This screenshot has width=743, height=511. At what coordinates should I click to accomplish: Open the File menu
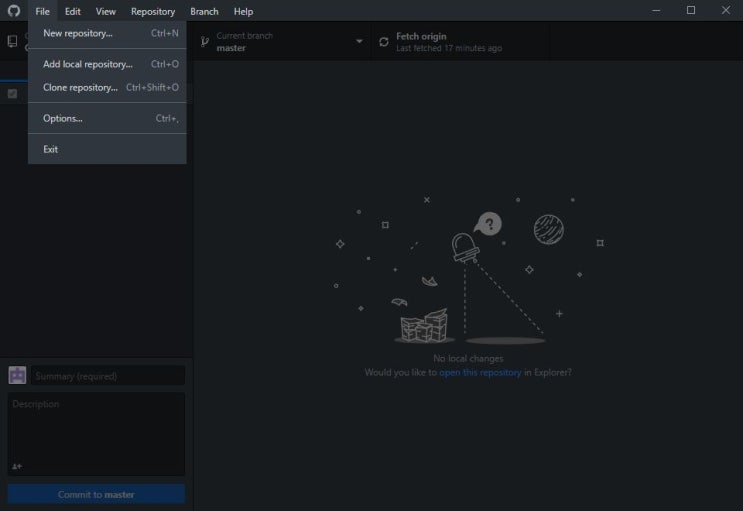42,11
